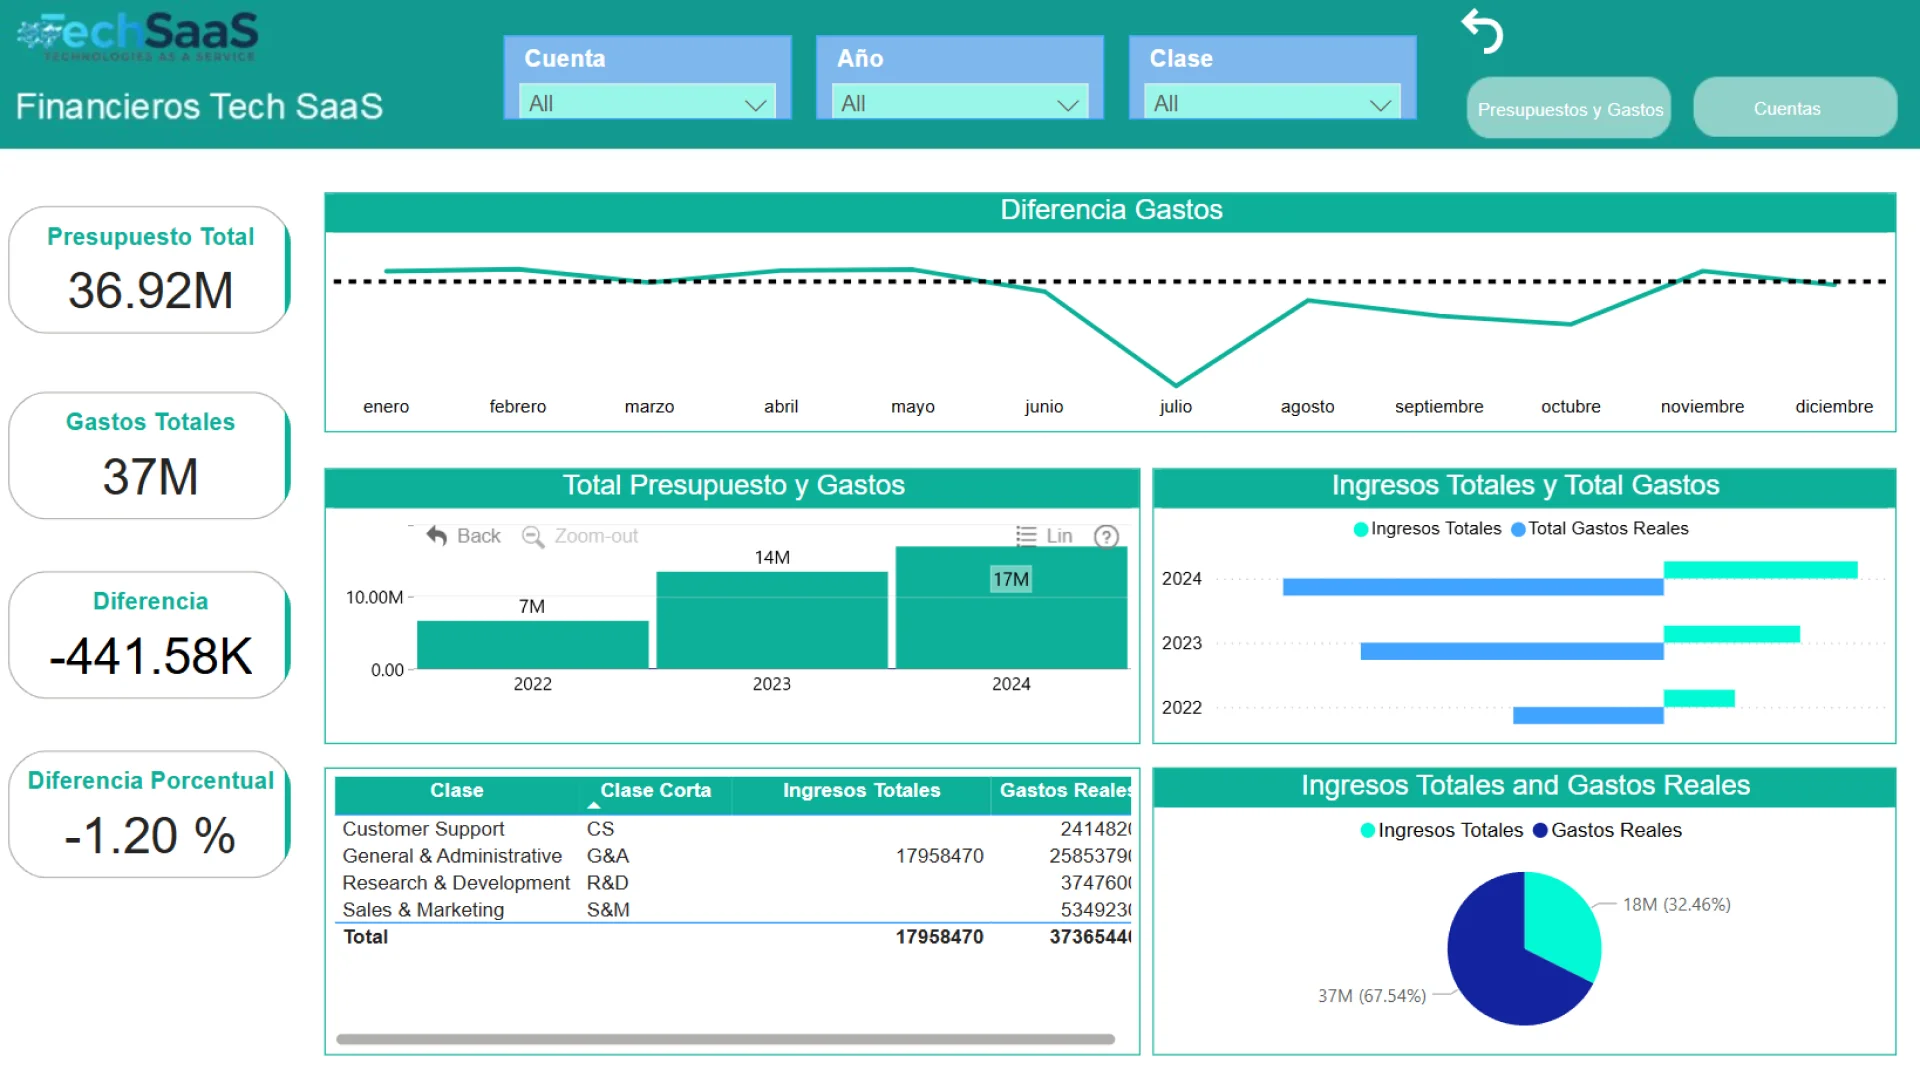Click the Back arrow in bar chart toolbar
1920x1080 pixels.
click(x=437, y=536)
